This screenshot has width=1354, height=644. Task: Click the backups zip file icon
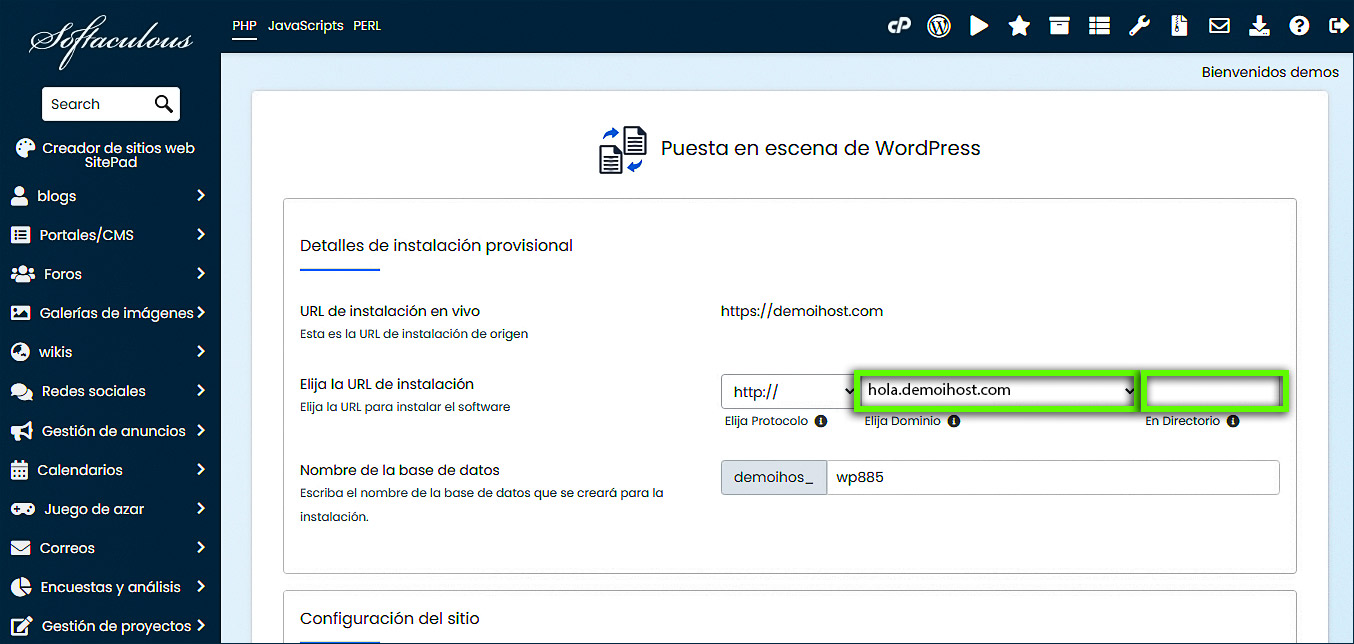(x=1179, y=25)
